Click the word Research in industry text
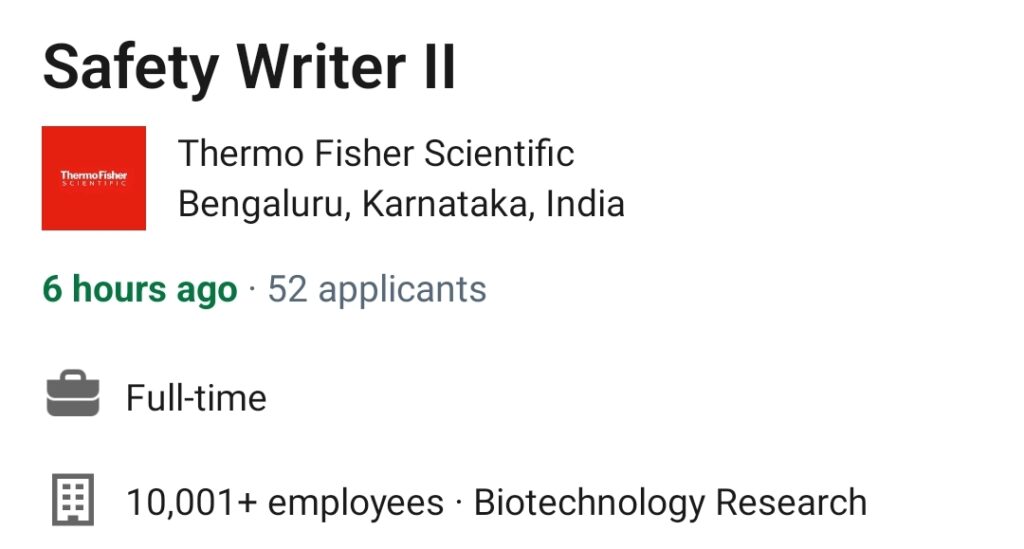Image resolution: width=1024 pixels, height=549 pixels. click(792, 503)
